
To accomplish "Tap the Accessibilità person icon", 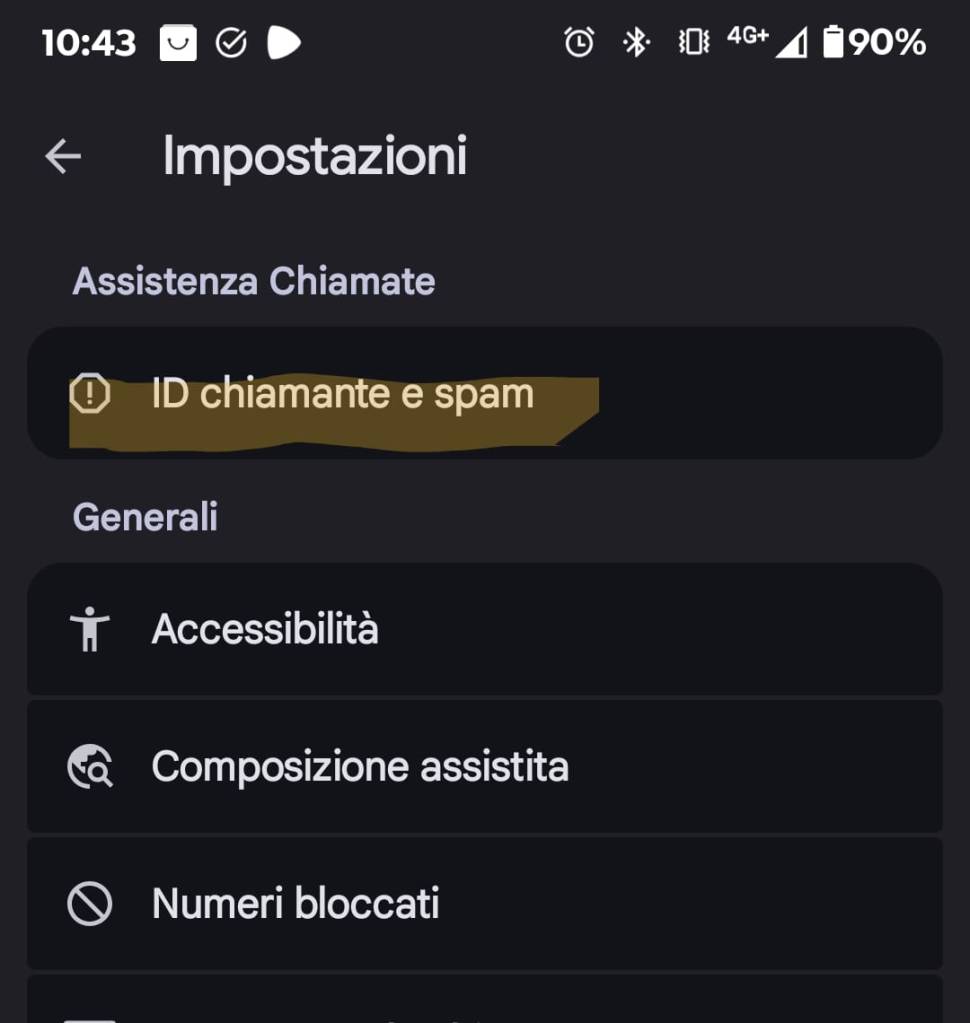I will (x=89, y=630).
